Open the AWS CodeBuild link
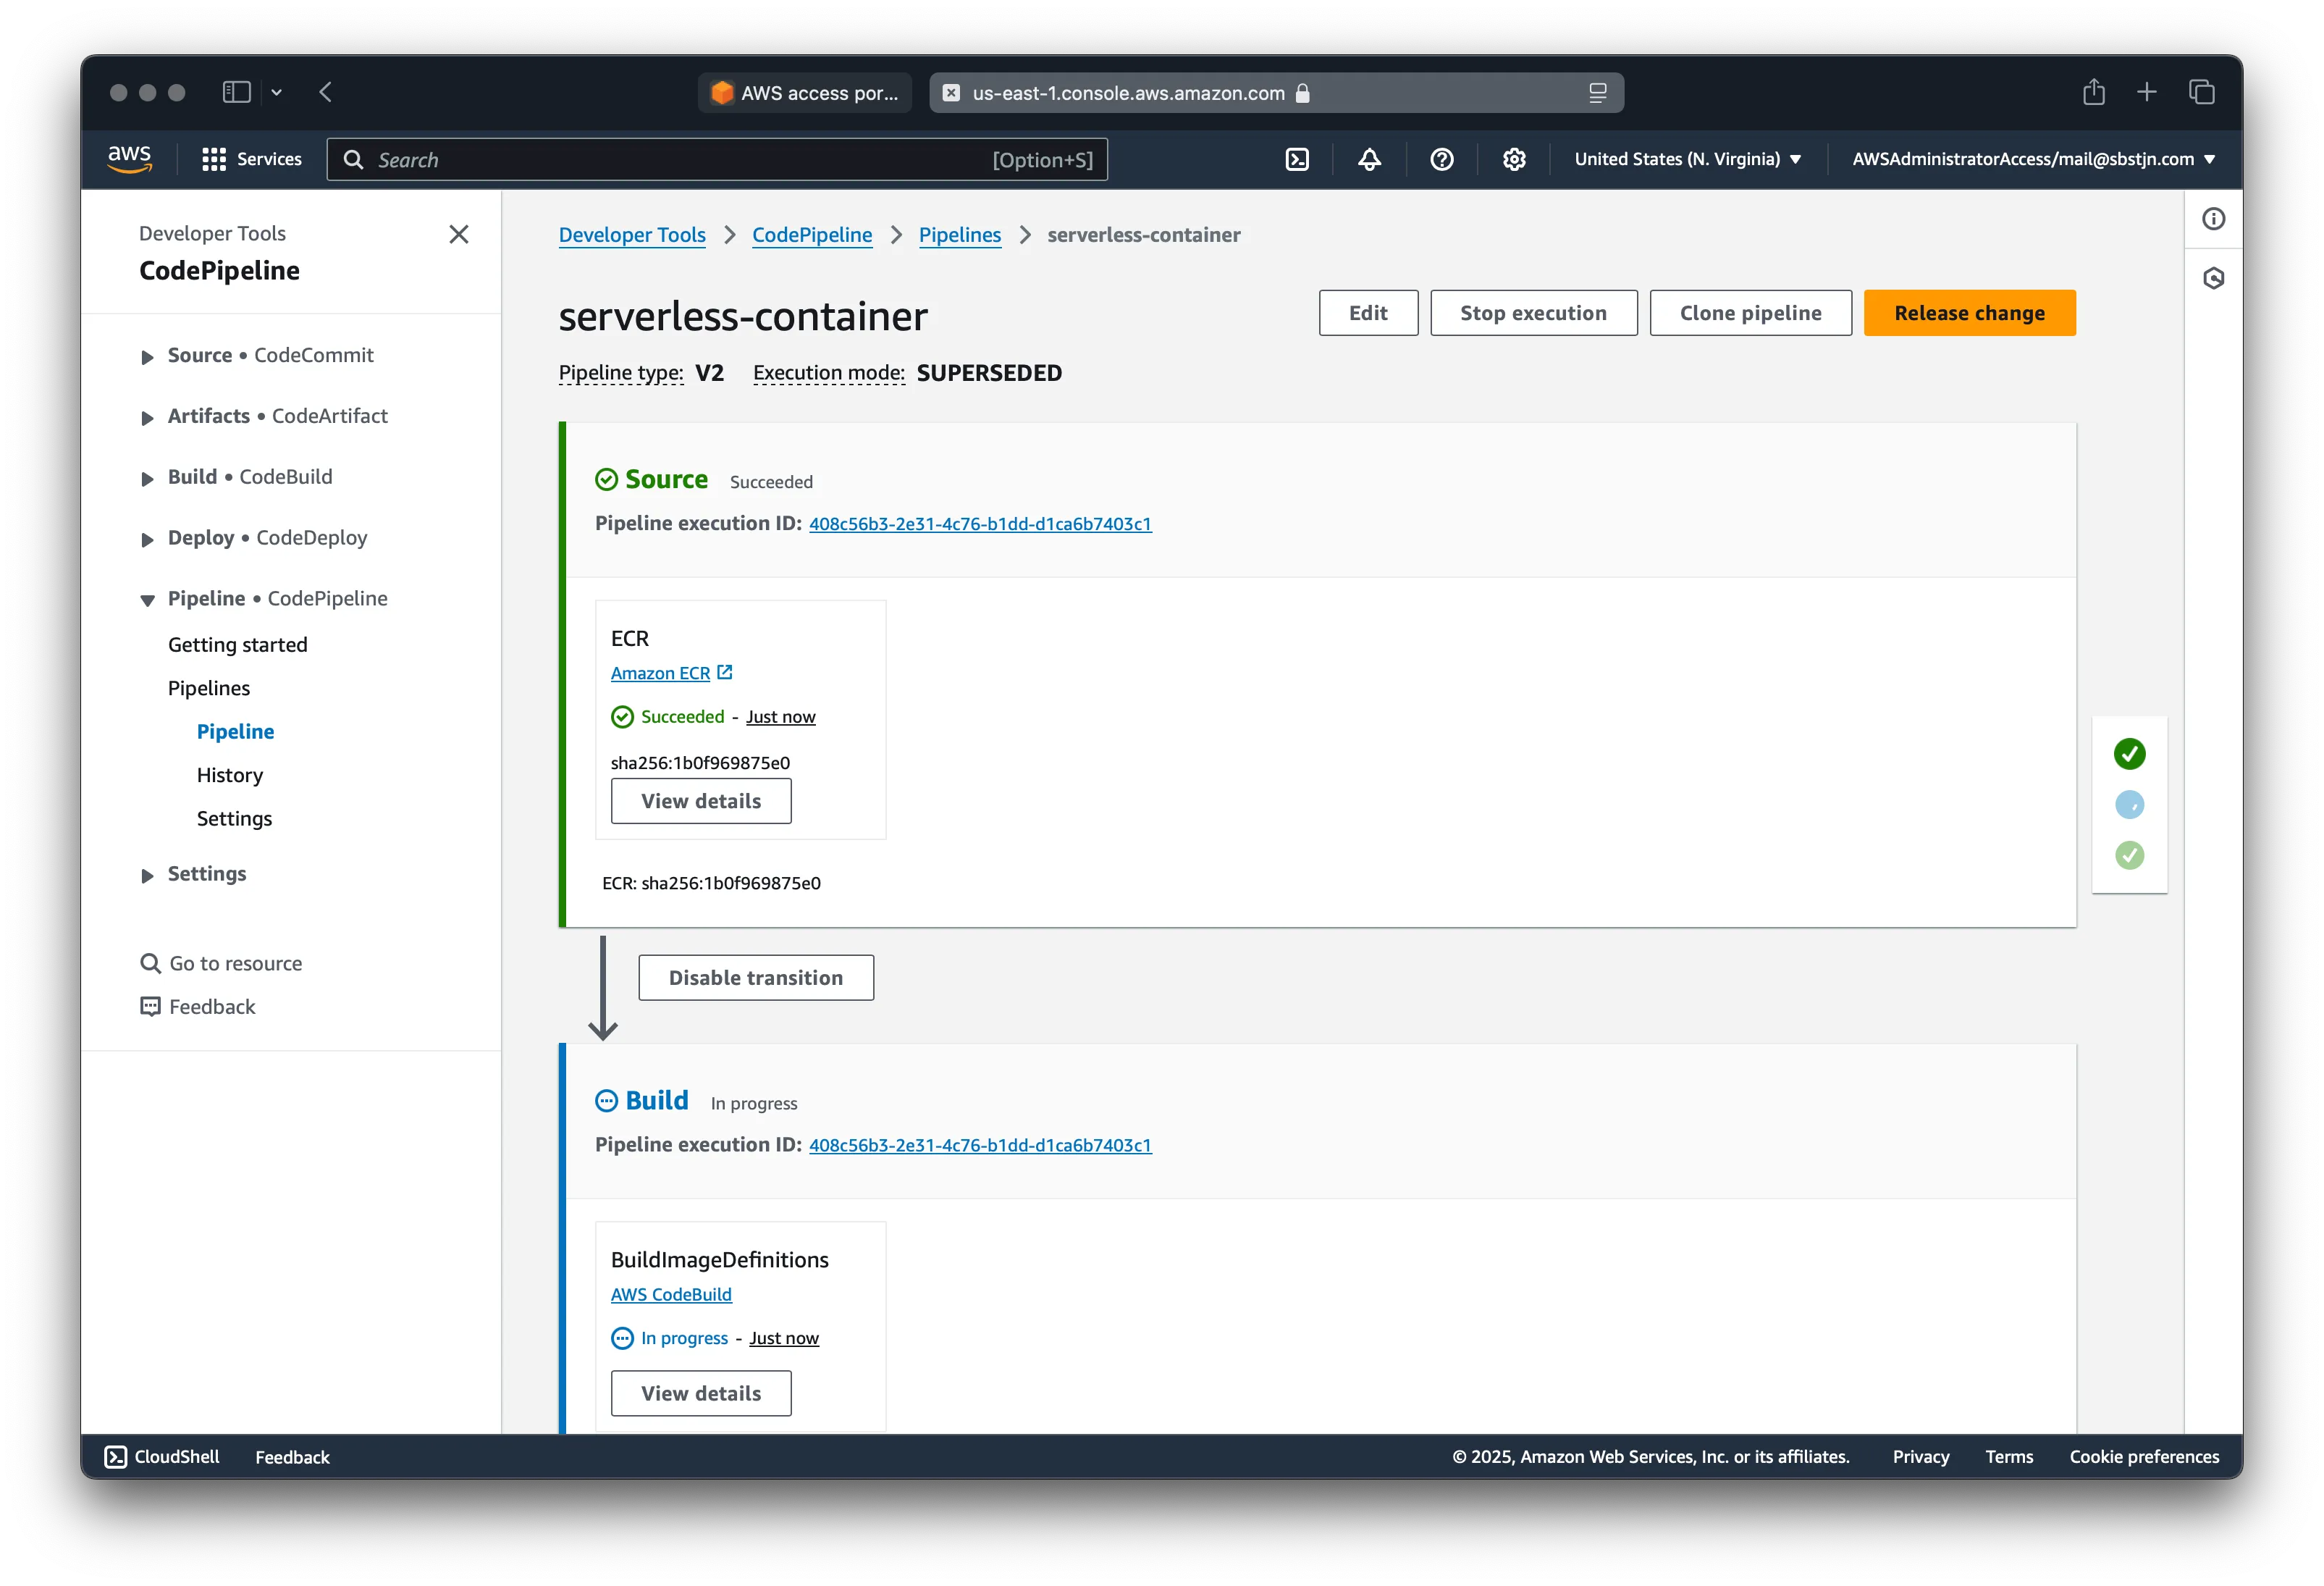Viewport: 2324px width, 1586px height. coord(671,1294)
